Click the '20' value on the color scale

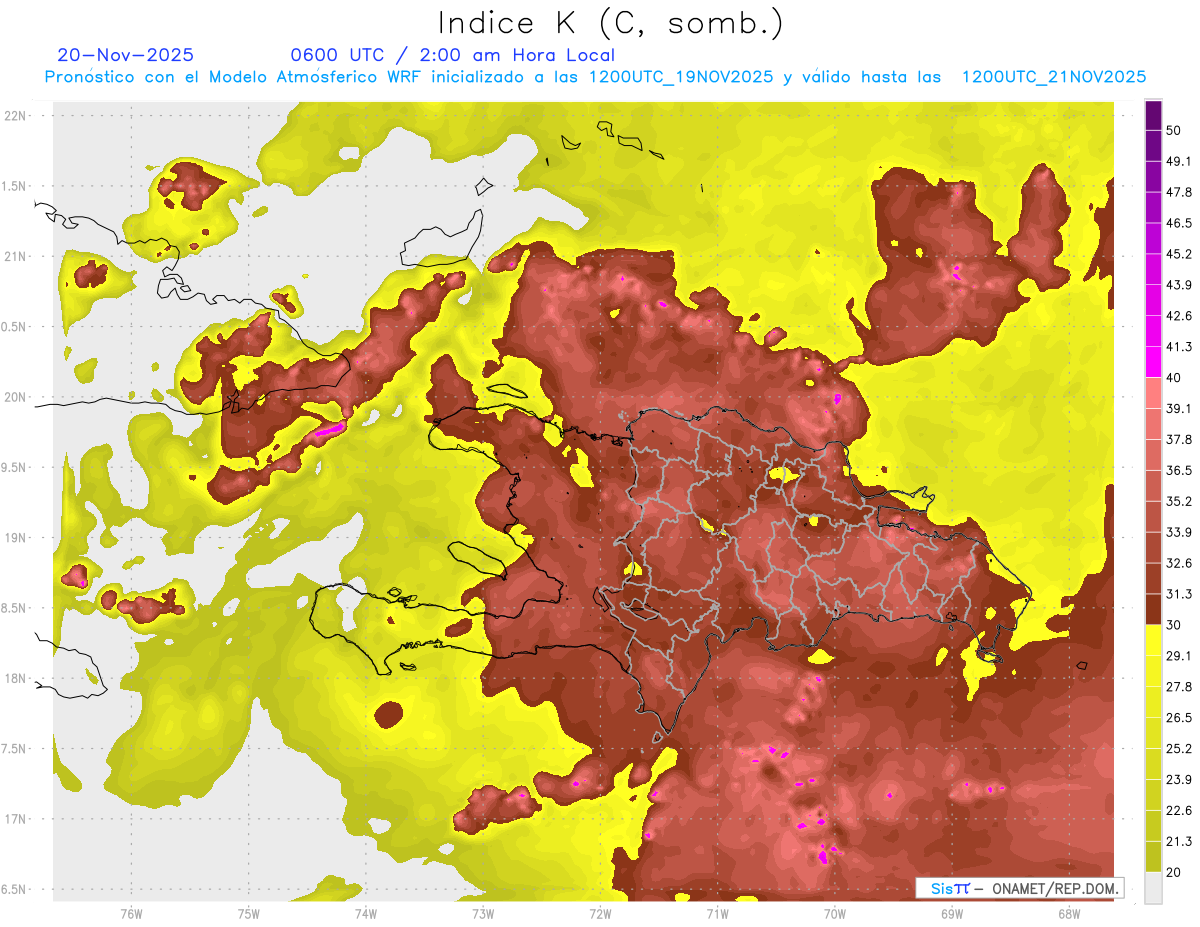point(1174,873)
